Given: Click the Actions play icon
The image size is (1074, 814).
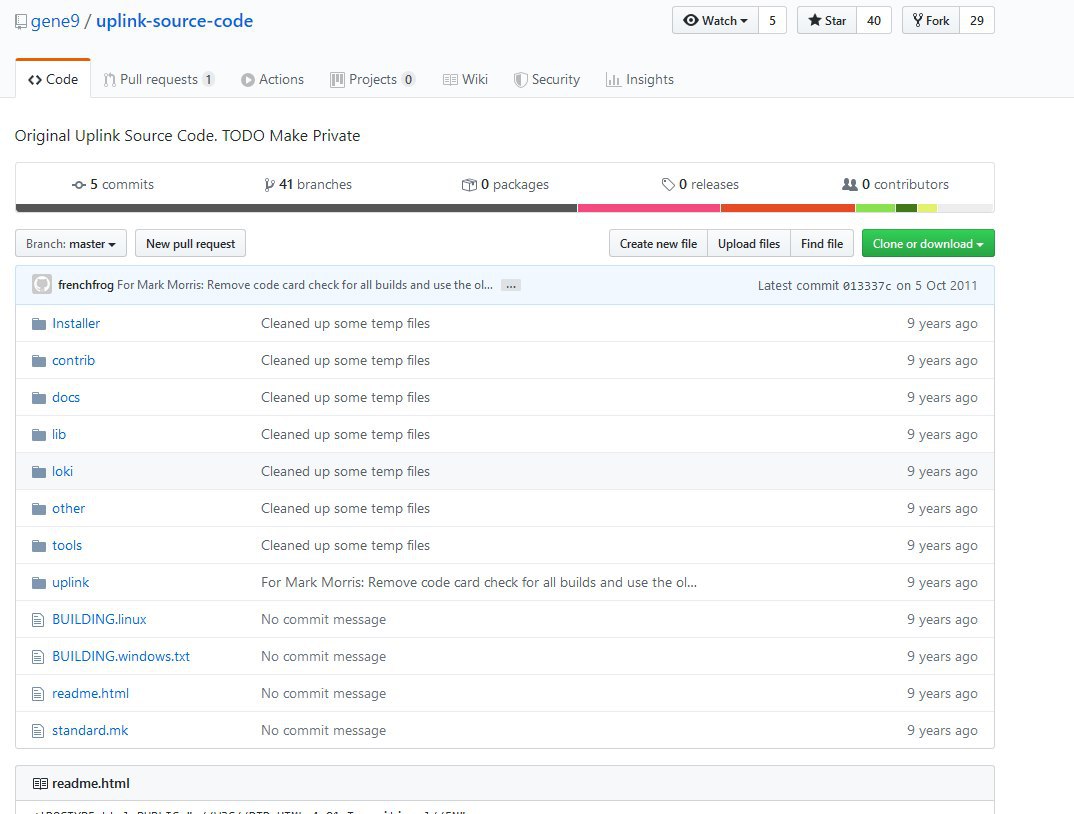Looking at the screenshot, I should tap(248, 80).
